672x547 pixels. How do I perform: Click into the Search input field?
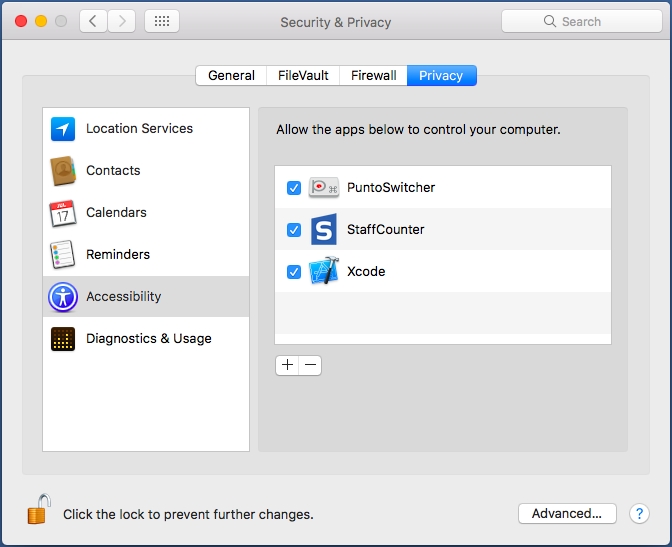582,21
